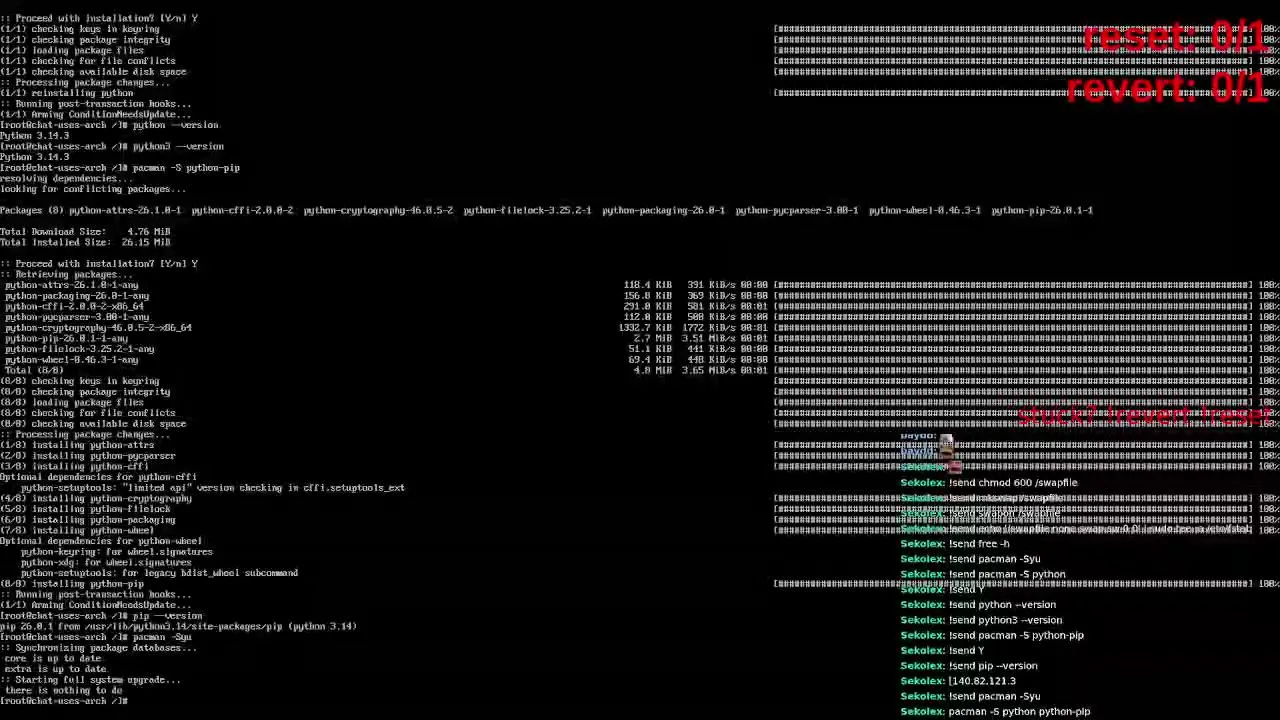The height and width of the screenshot is (720, 1280).
Task: Click output 'pip 26.0.1 from /usr/lib/python3.14/site-packages/pip'
Action: click(x=178, y=626)
